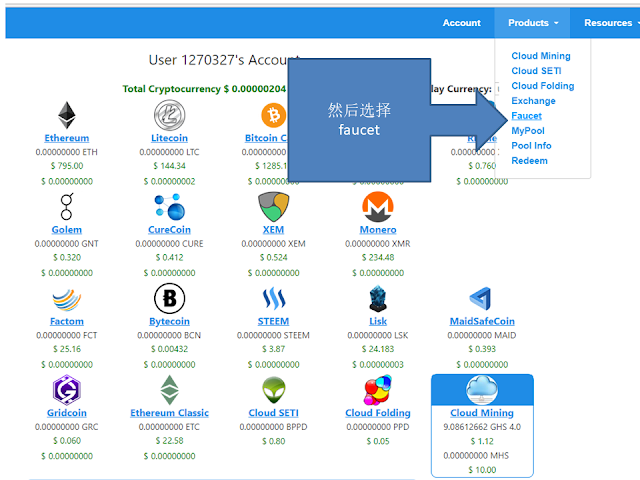Open the Cloud Folding link below molecule icon

[378, 413]
